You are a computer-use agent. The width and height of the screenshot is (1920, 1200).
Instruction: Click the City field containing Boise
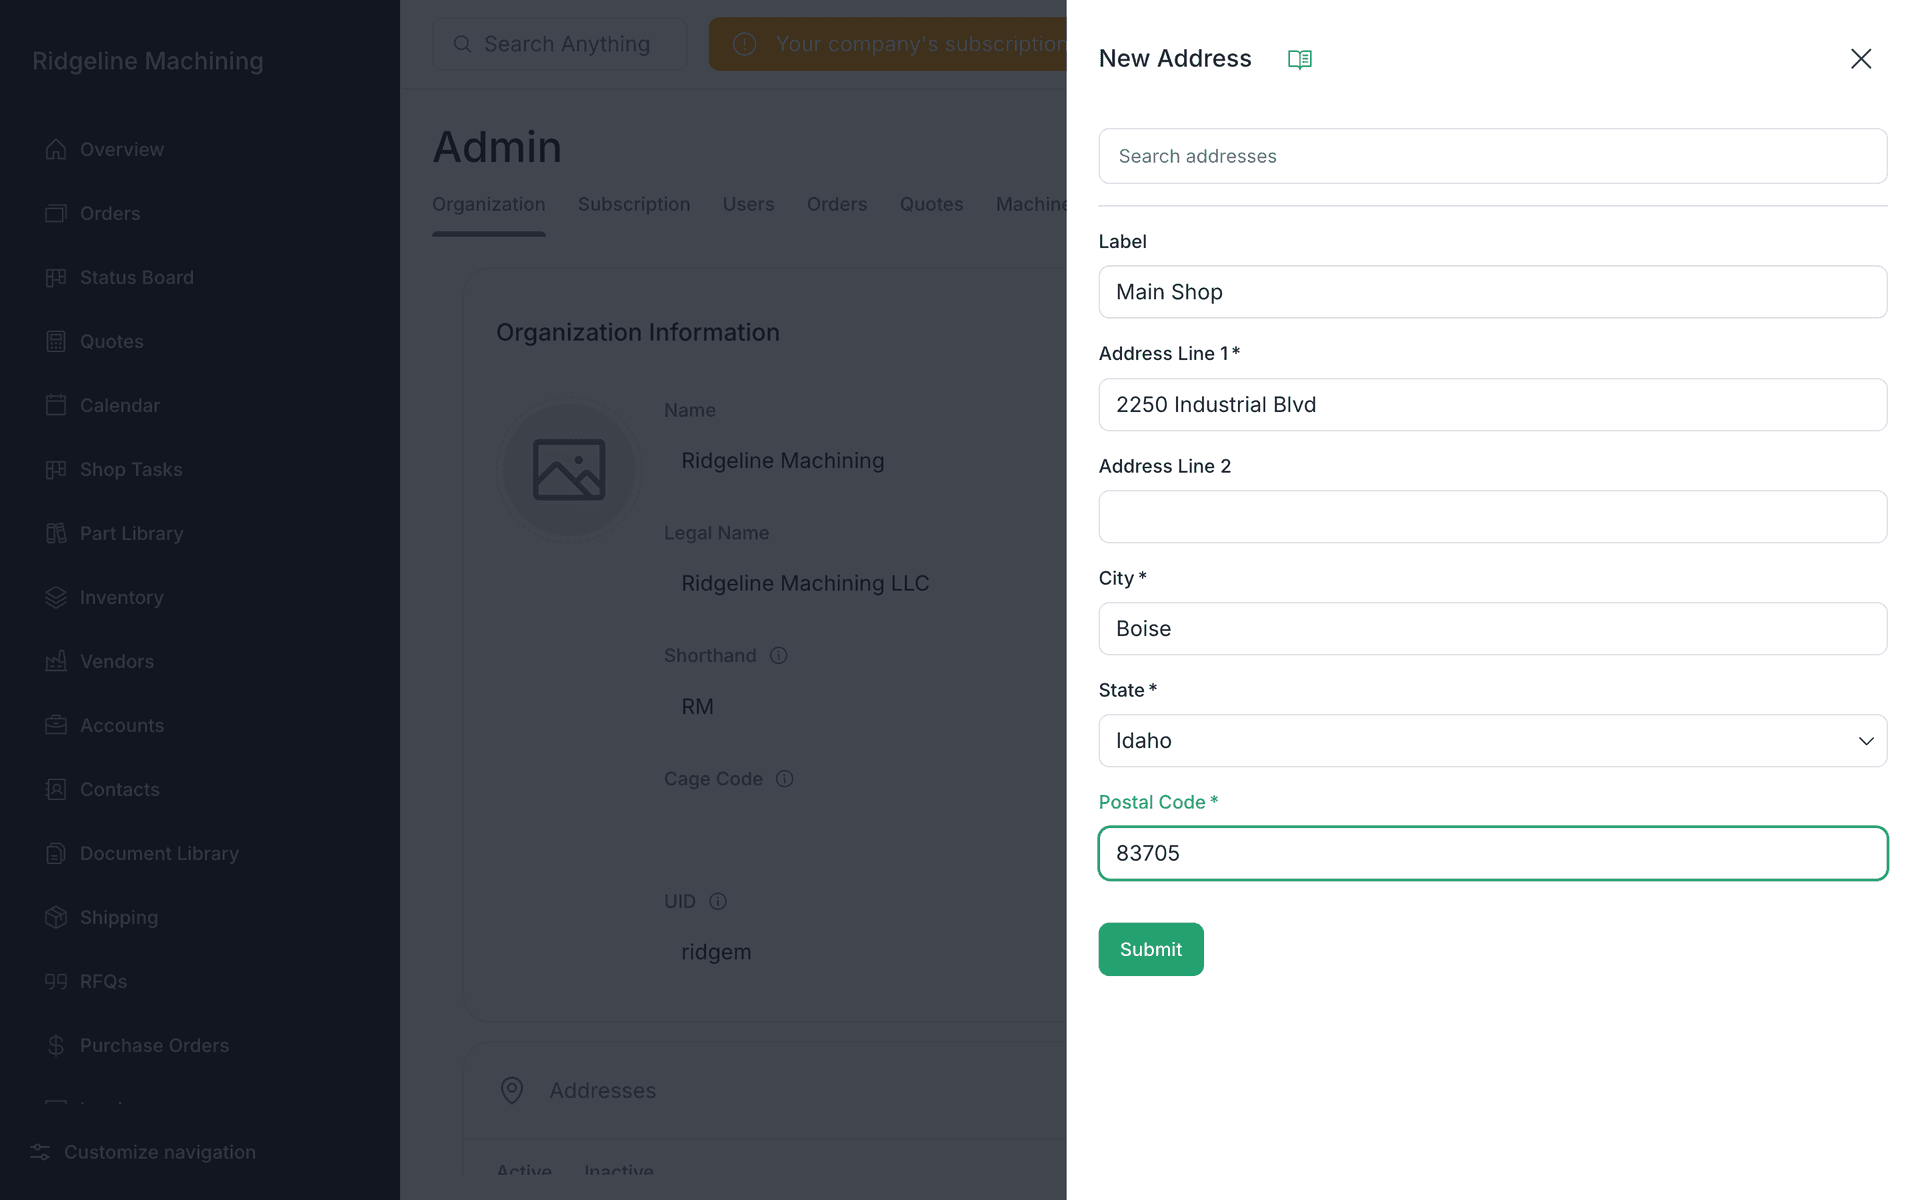pyautogui.click(x=1492, y=629)
